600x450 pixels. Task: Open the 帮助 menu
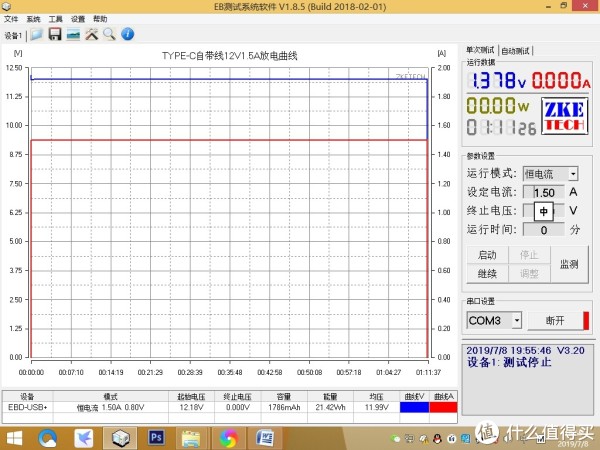pyautogui.click(x=100, y=19)
